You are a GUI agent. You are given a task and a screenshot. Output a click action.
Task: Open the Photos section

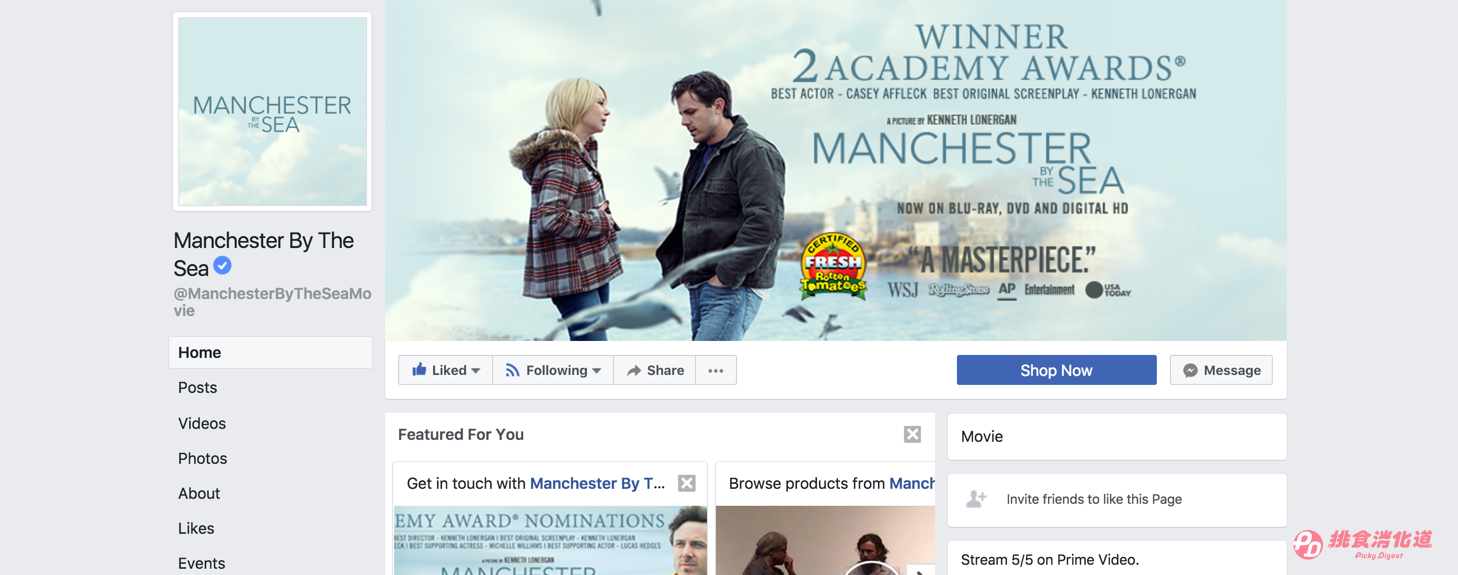(x=203, y=458)
